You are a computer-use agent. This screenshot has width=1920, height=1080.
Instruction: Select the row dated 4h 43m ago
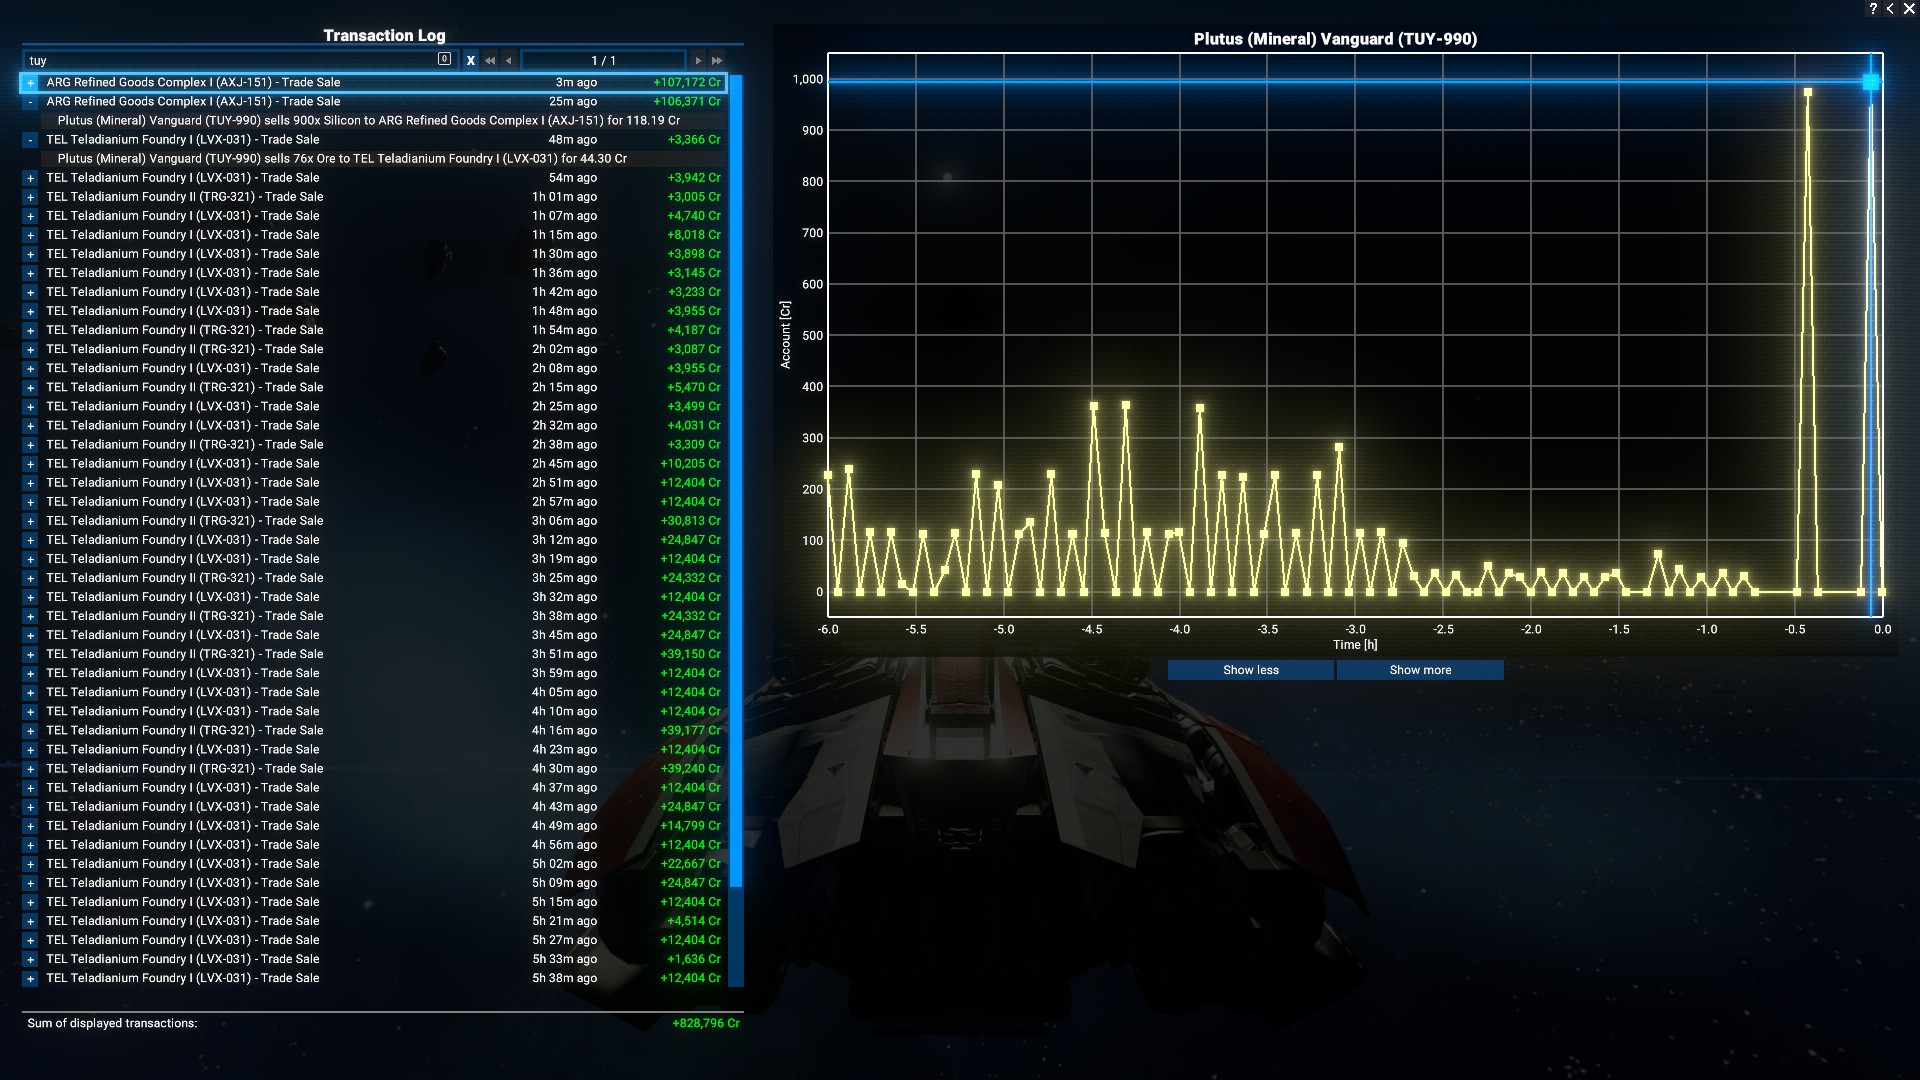tap(374, 807)
